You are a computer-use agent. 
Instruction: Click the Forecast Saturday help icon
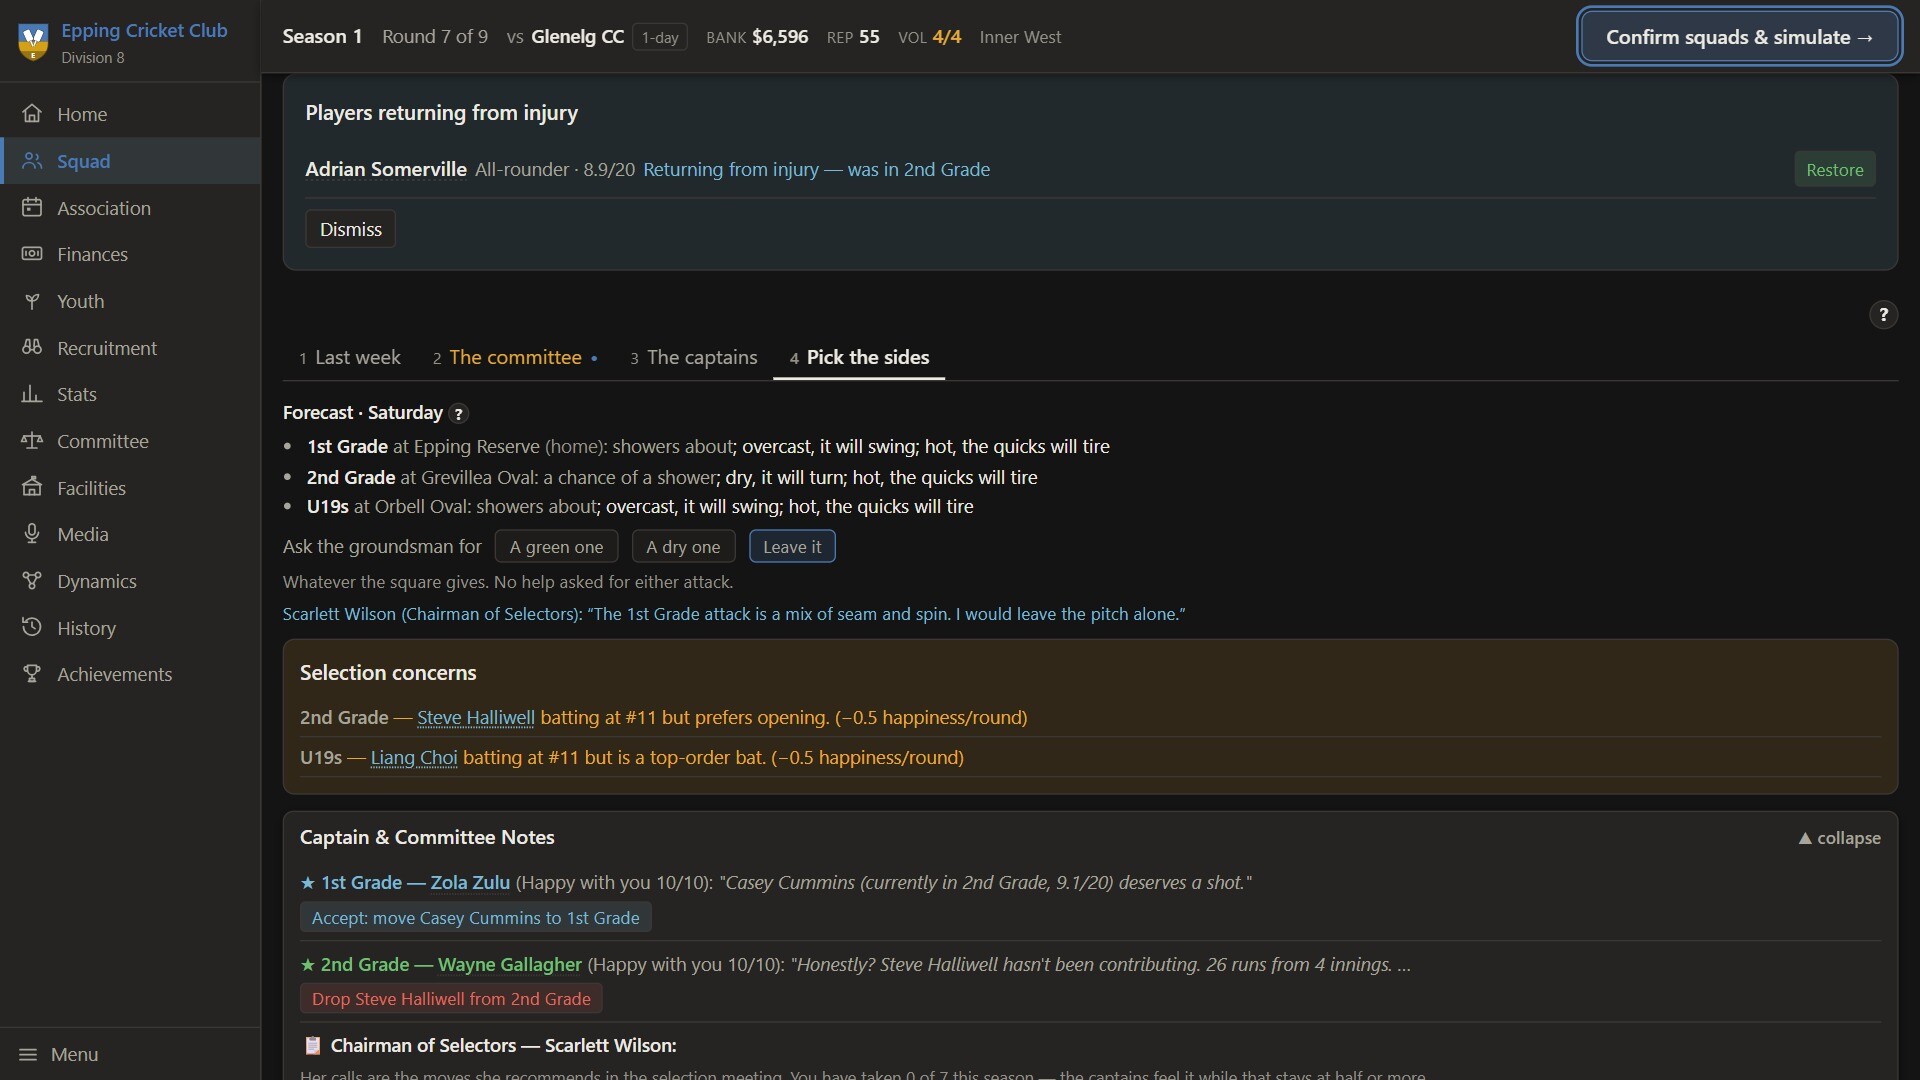pyautogui.click(x=458, y=413)
